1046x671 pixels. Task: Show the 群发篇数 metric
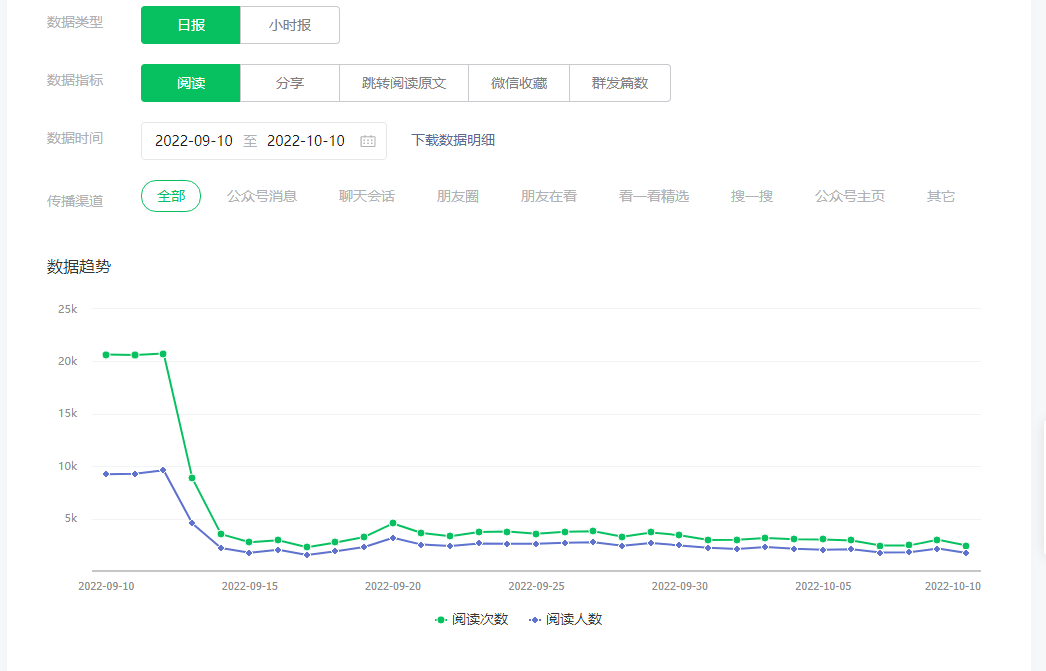click(620, 83)
